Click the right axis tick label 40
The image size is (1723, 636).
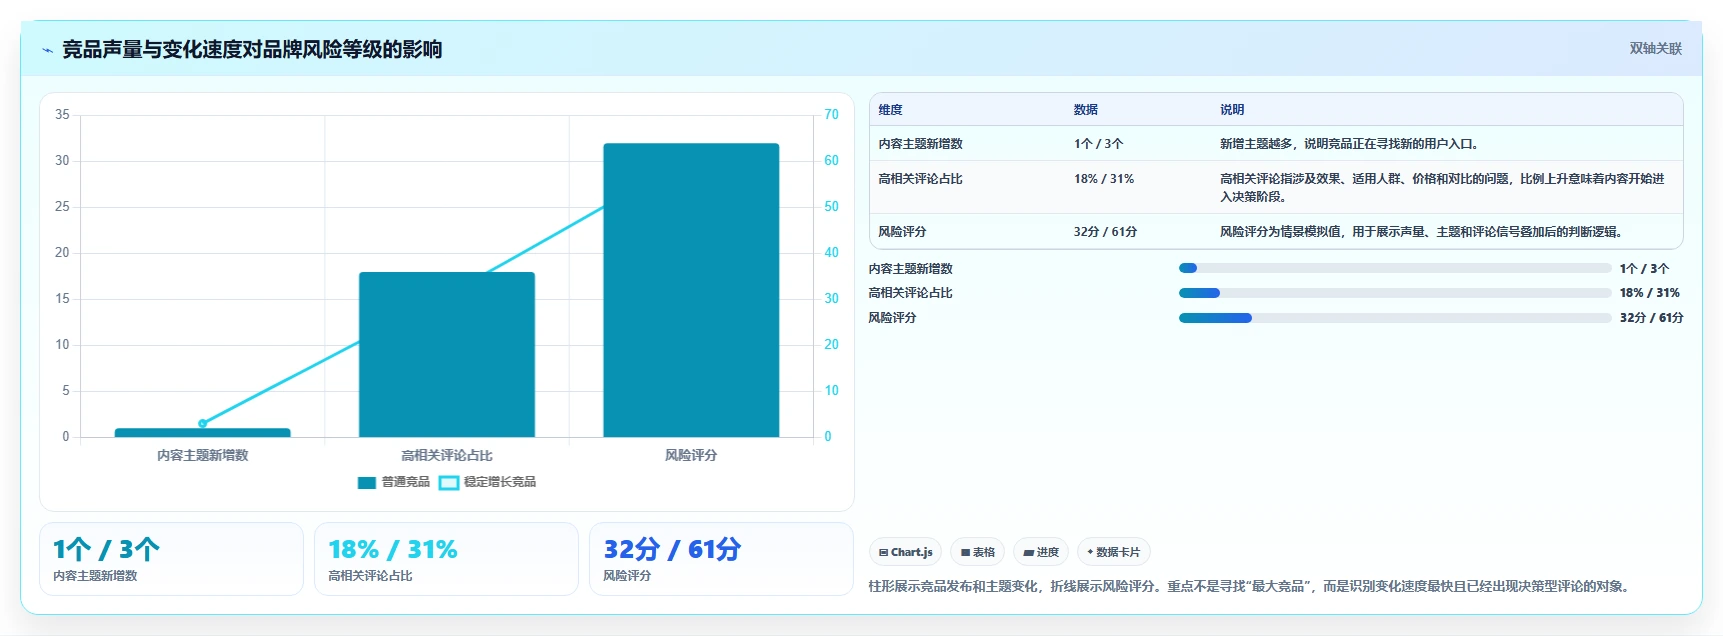(x=831, y=253)
